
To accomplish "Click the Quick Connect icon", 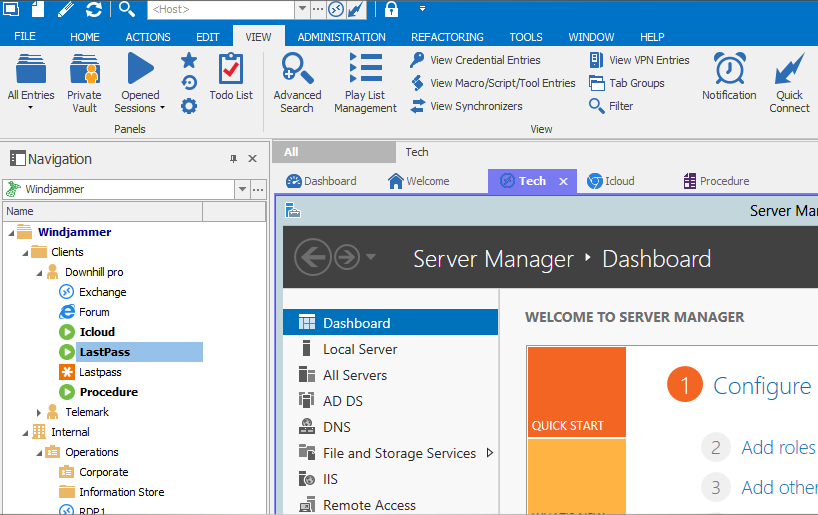I will [x=789, y=81].
